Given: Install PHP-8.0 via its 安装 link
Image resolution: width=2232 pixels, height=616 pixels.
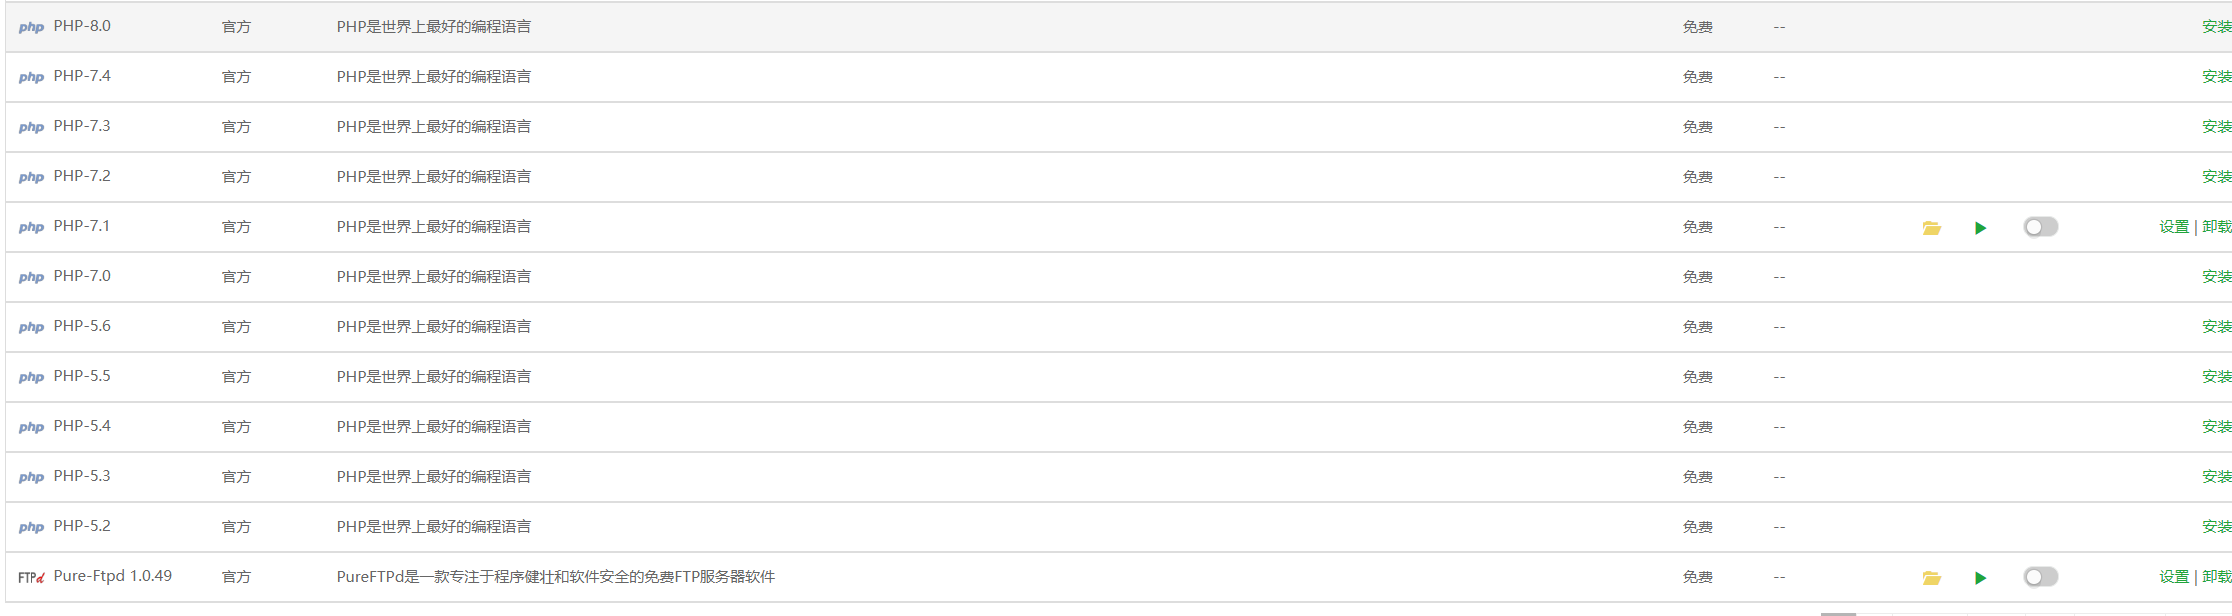Looking at the screenshot, I should pyautogui.click(x=2216, y=27).
